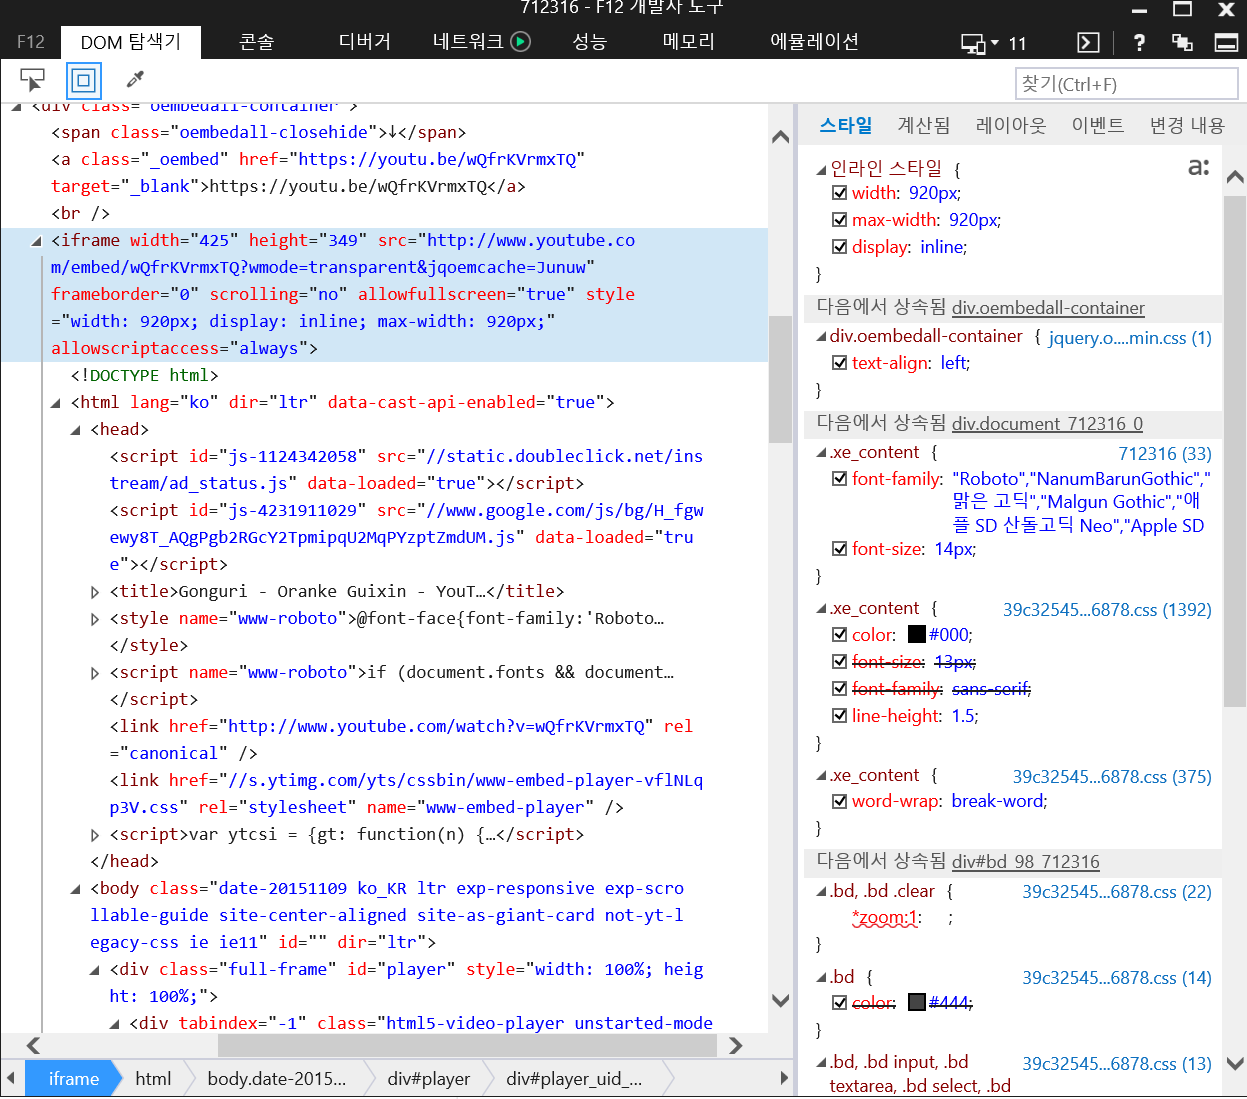This screenshot has width=1247, height=1099.
Task: Click the black #000 color swatch
Action: (x=917, y=635)
